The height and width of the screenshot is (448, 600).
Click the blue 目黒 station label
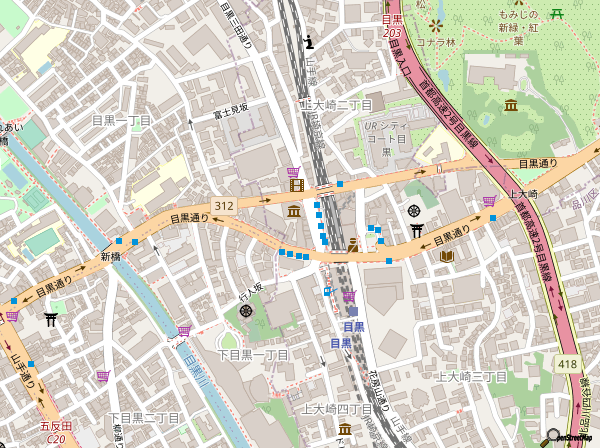(x=354, y=327)
